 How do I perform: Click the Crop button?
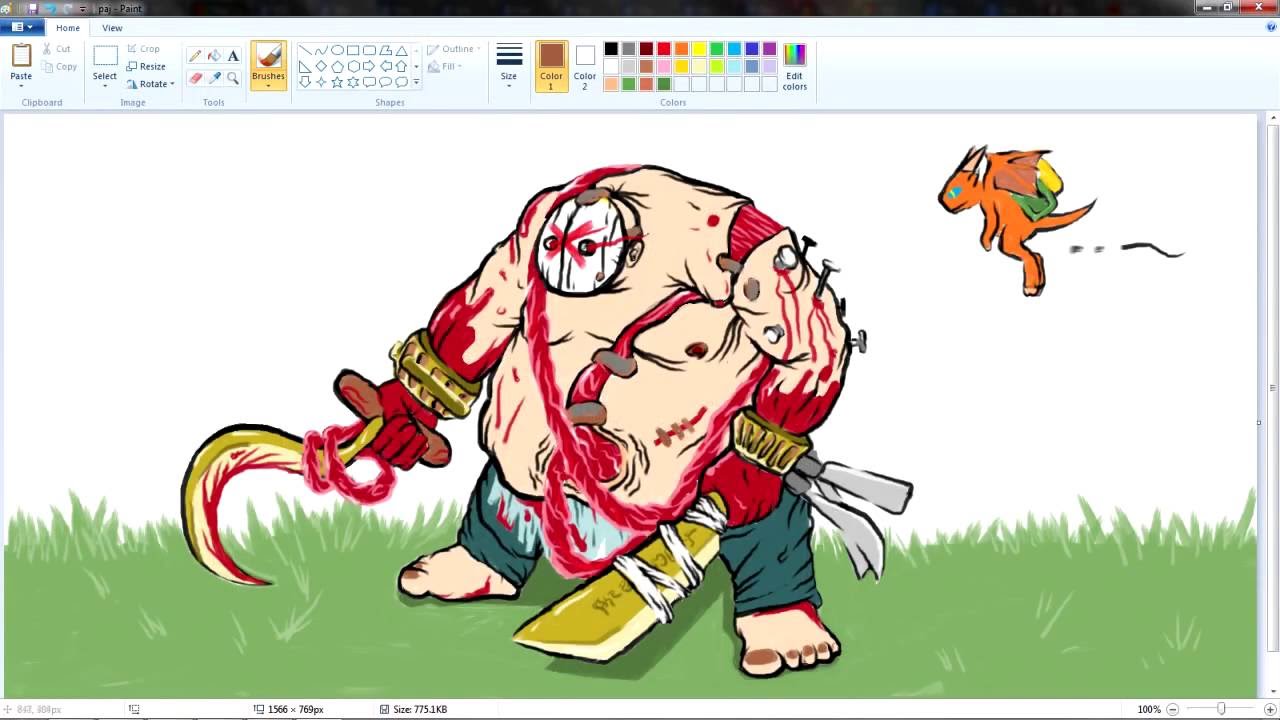coord(143,49)
